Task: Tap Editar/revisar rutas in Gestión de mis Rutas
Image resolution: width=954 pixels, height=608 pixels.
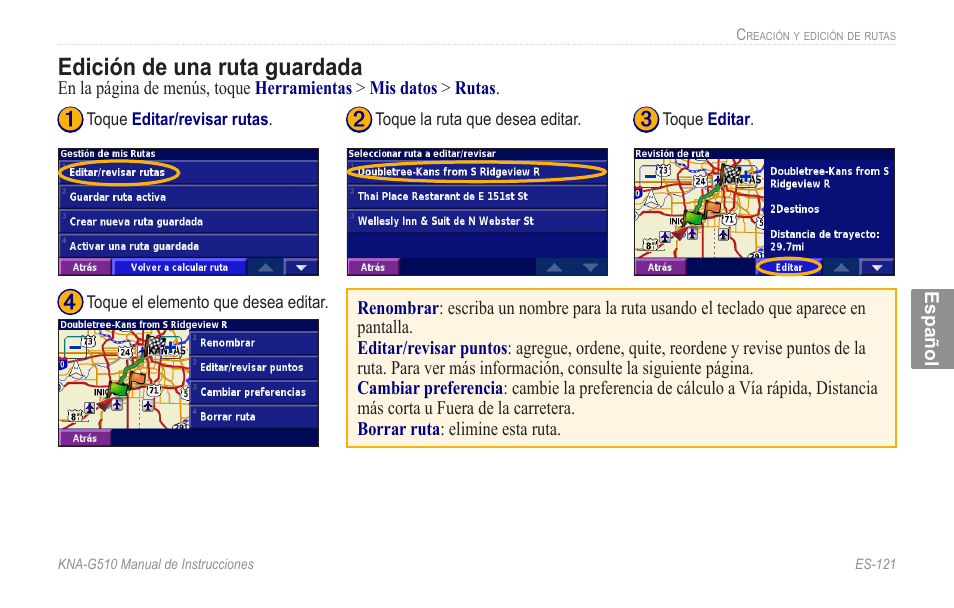Action: (189, 172)
